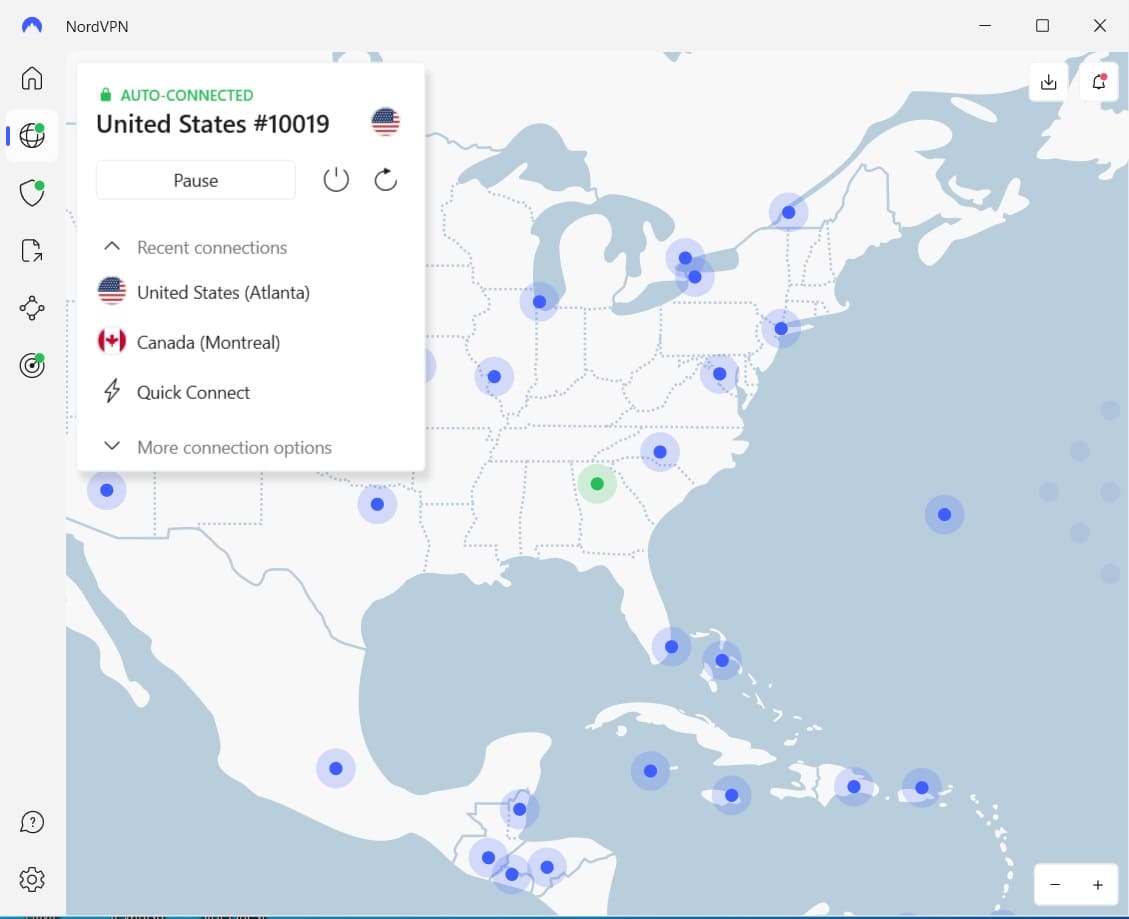
Task: Open the settings gear icon
Action: click(32, 879)
